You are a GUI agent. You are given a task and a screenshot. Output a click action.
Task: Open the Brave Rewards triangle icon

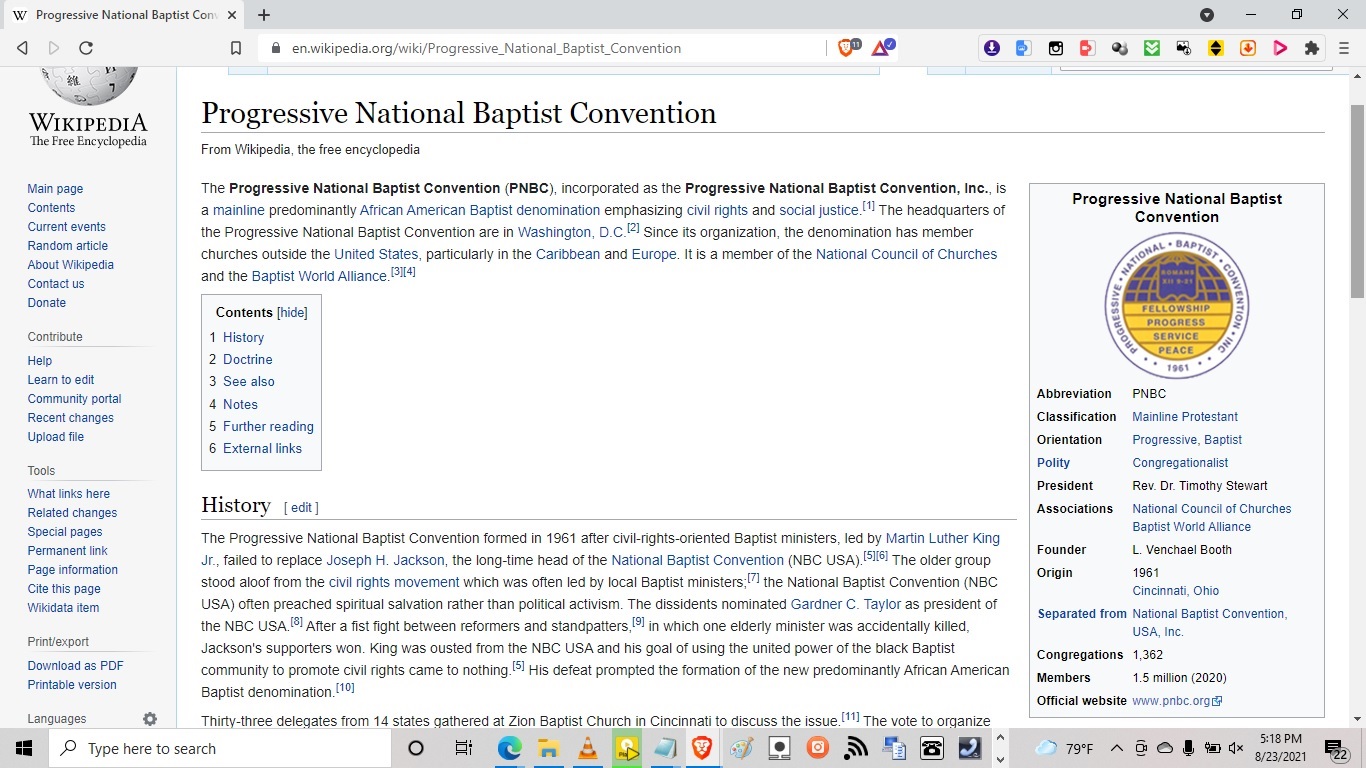click(882, 48)
